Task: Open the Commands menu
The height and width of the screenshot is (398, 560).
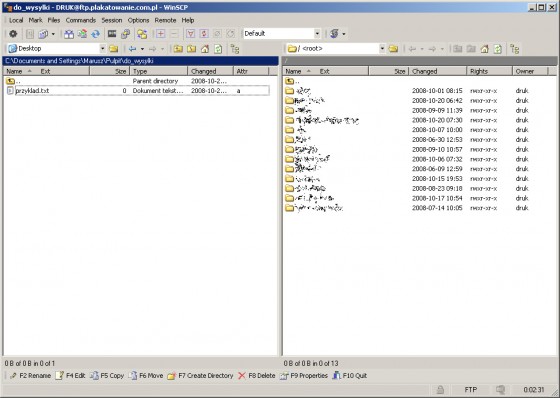Action: 81,20
